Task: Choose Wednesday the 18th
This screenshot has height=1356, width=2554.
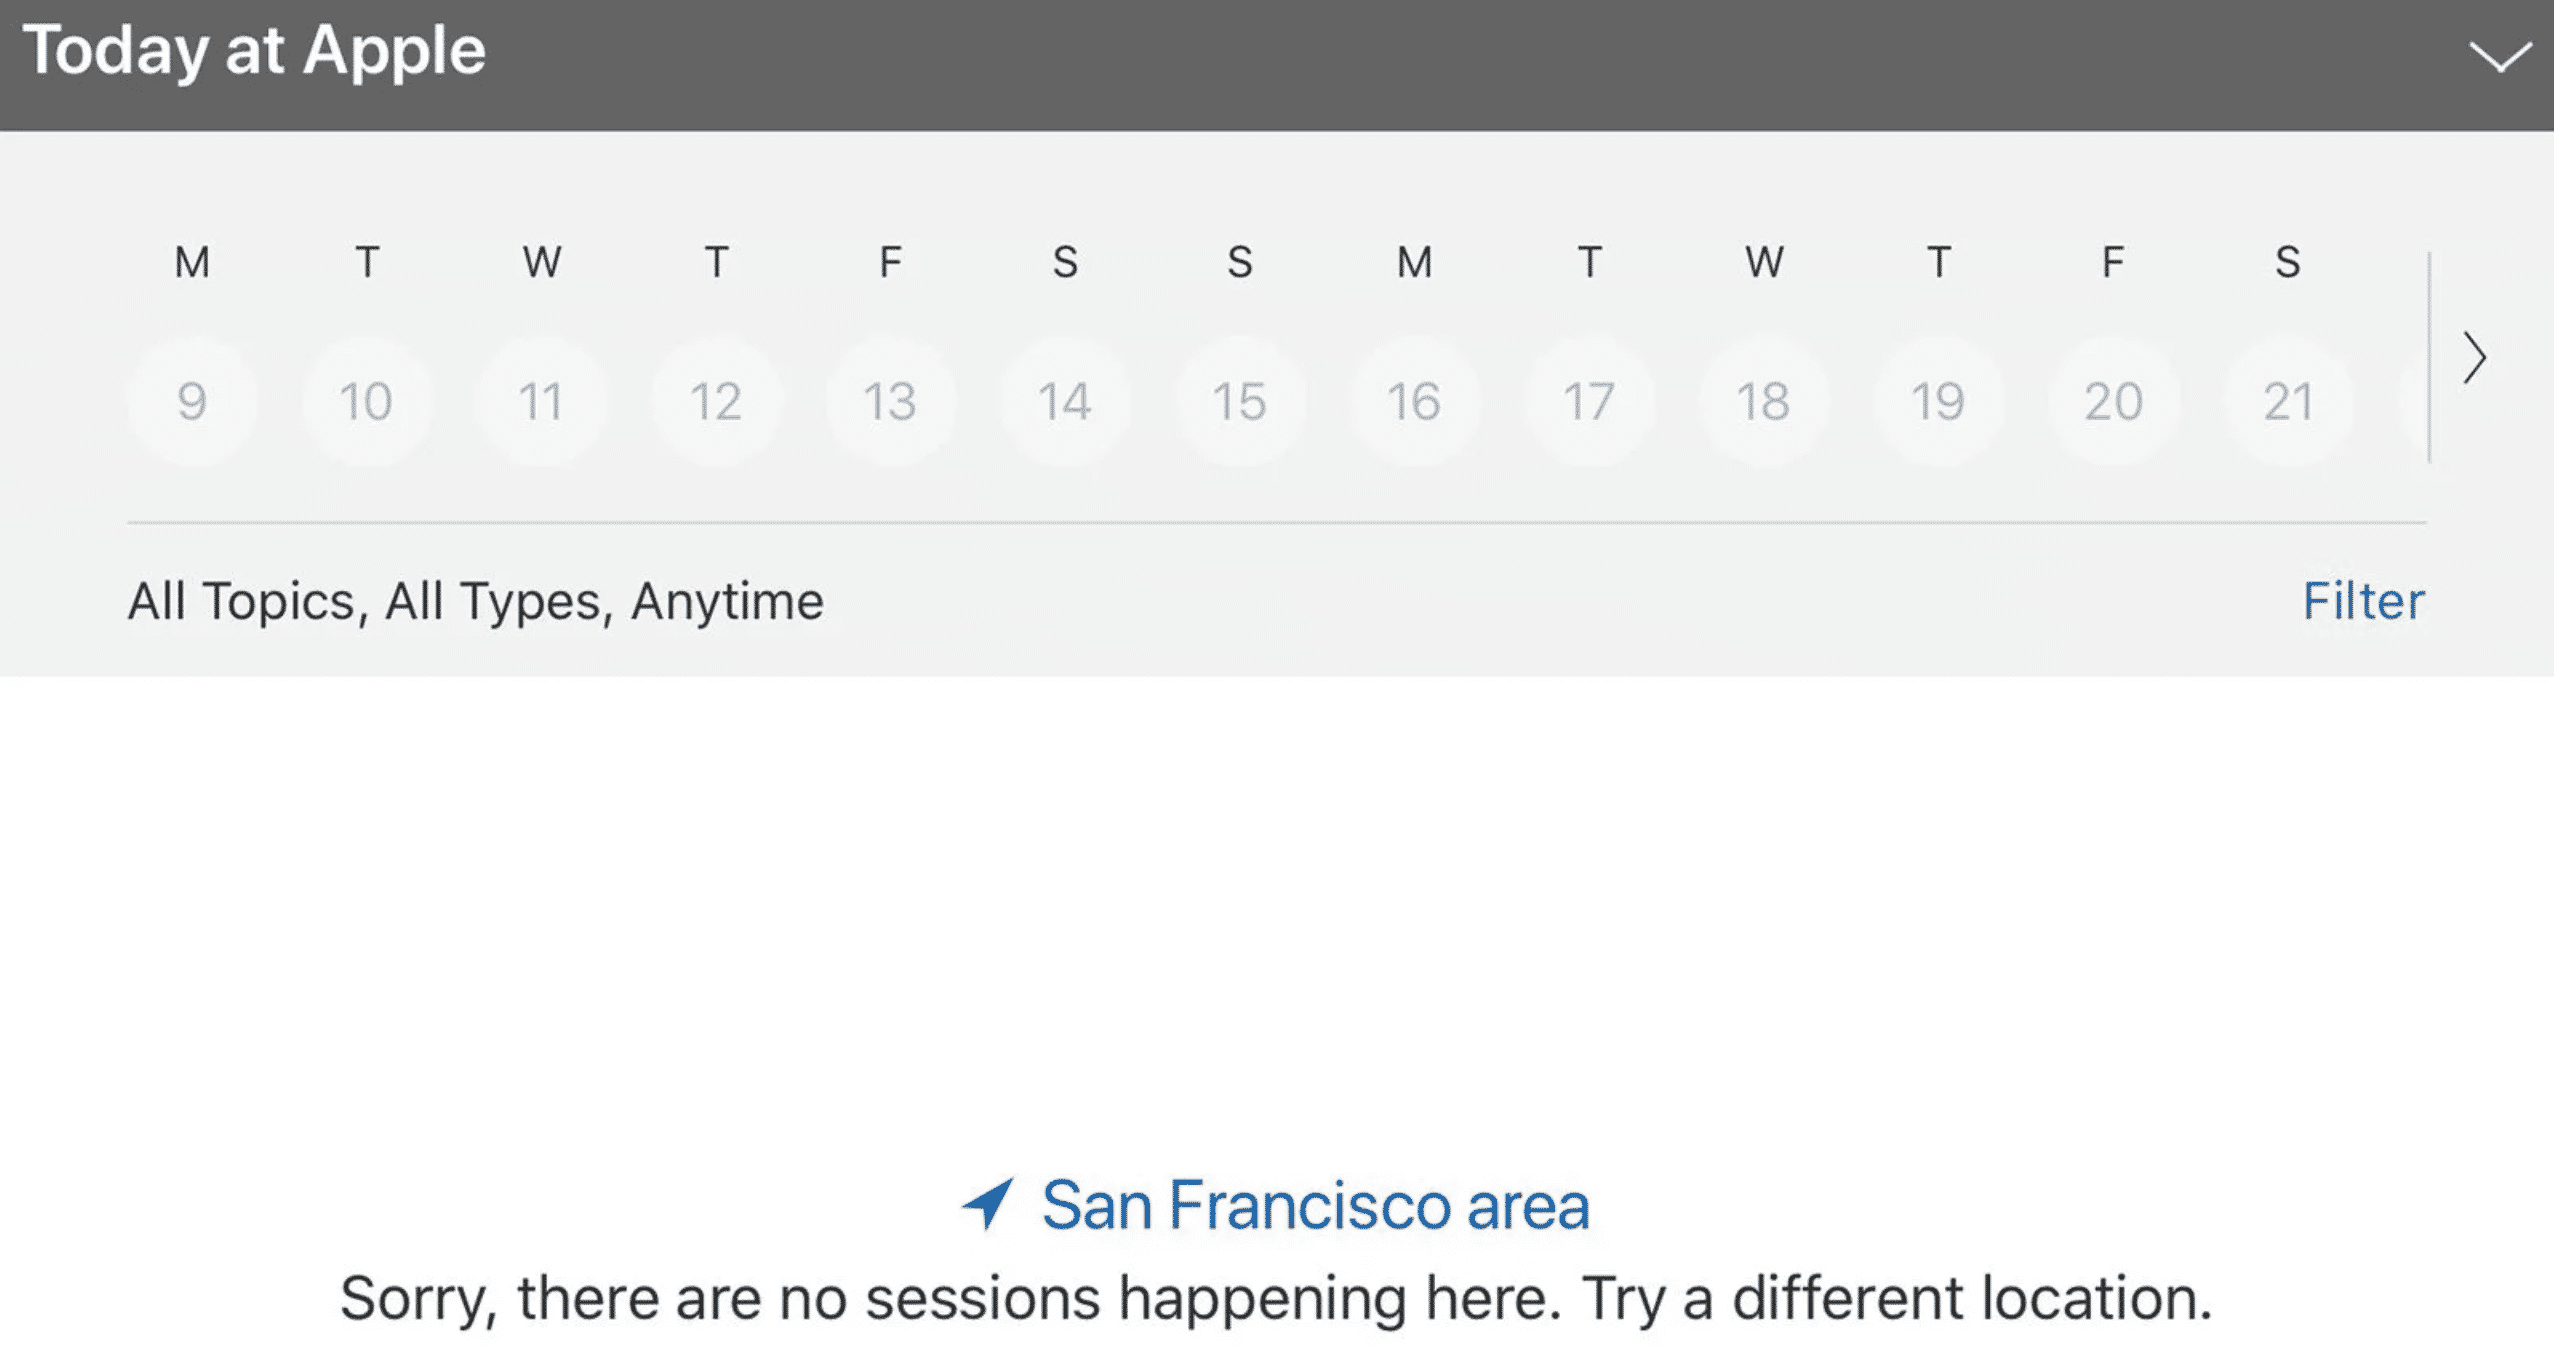Action: tap(1764, 402)
